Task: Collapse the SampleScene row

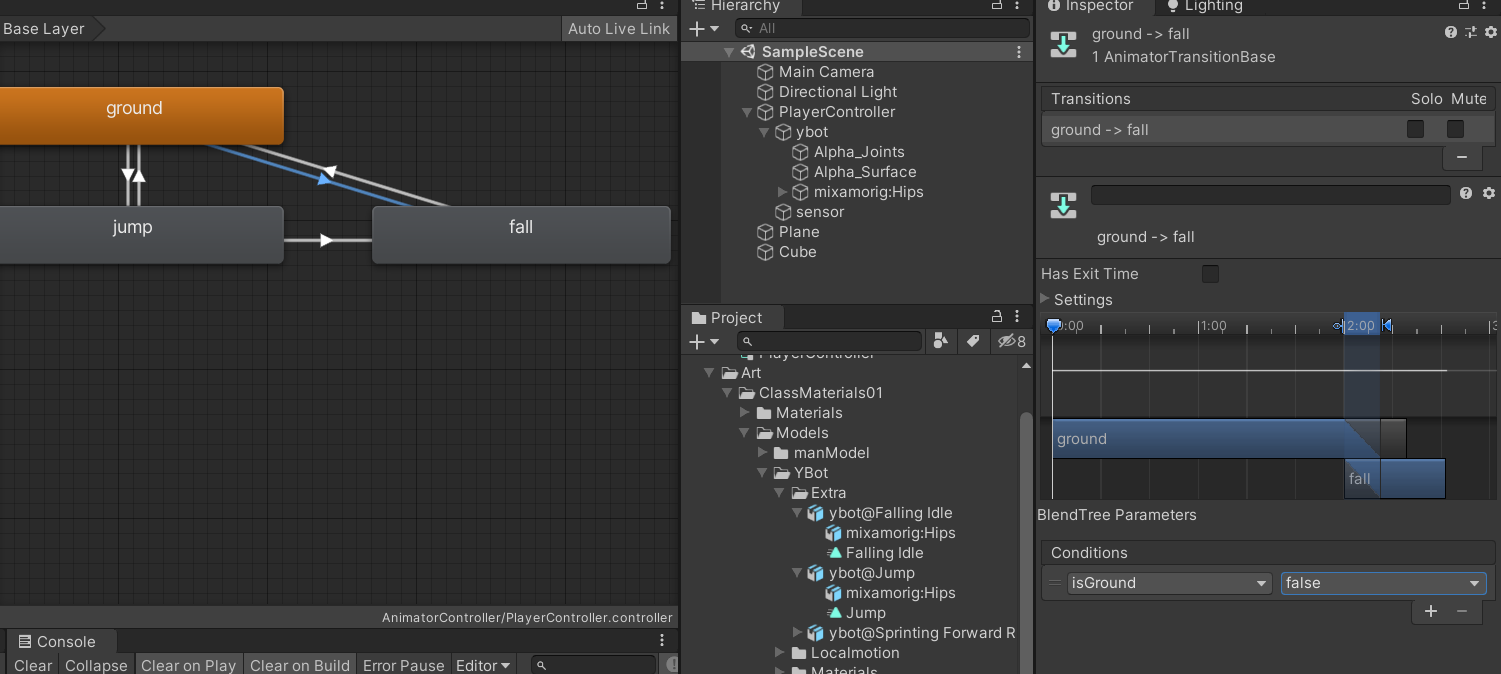Action: (729, 52)
